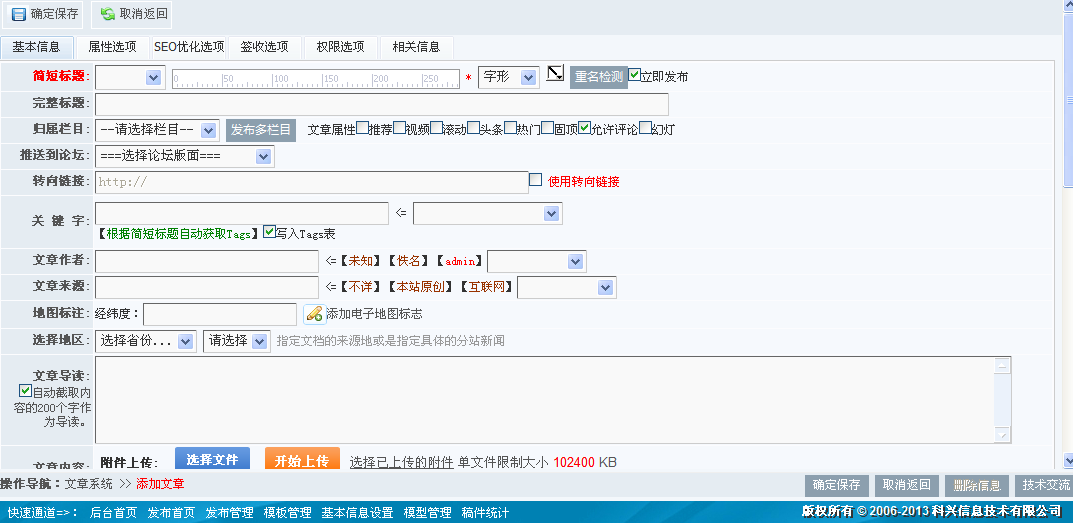Image resolution: width=1073 pixels, height=523 pixels.
Task: Open the 选择省份 province dropdown
Action: point(146,341)
